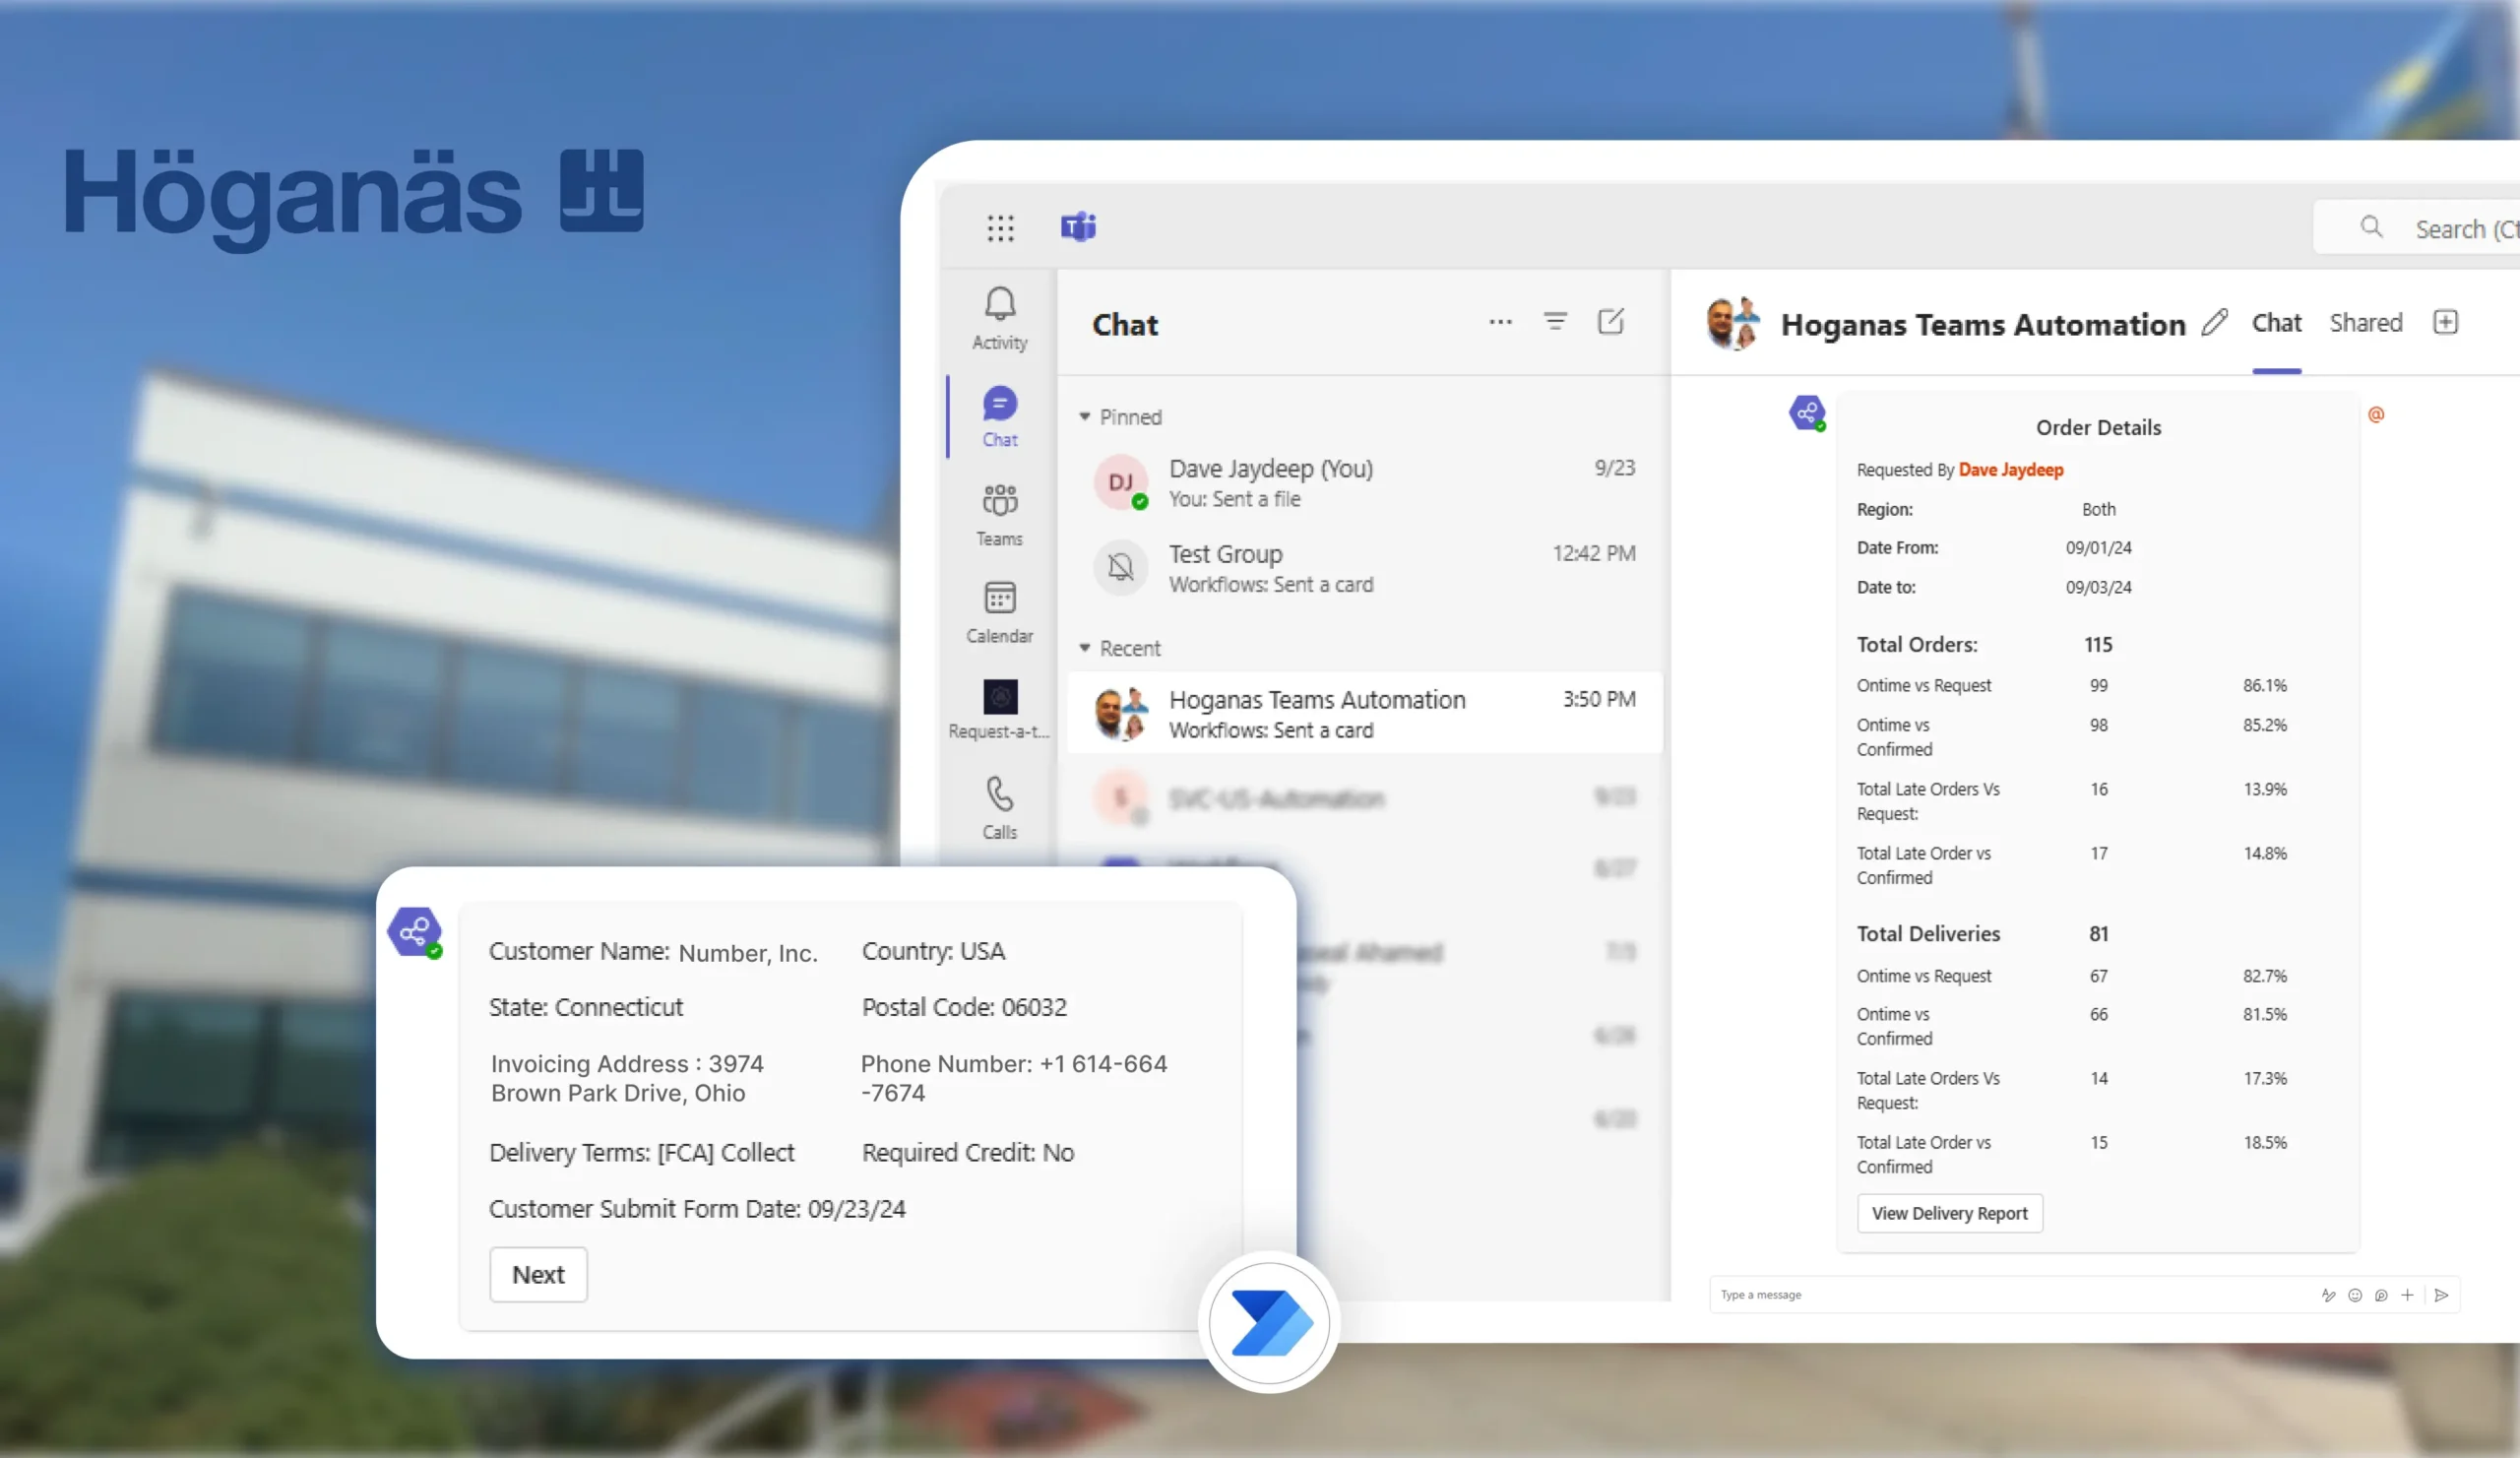Click the Hoganas Teams Automation group avatar in header

click(1733, 323)
